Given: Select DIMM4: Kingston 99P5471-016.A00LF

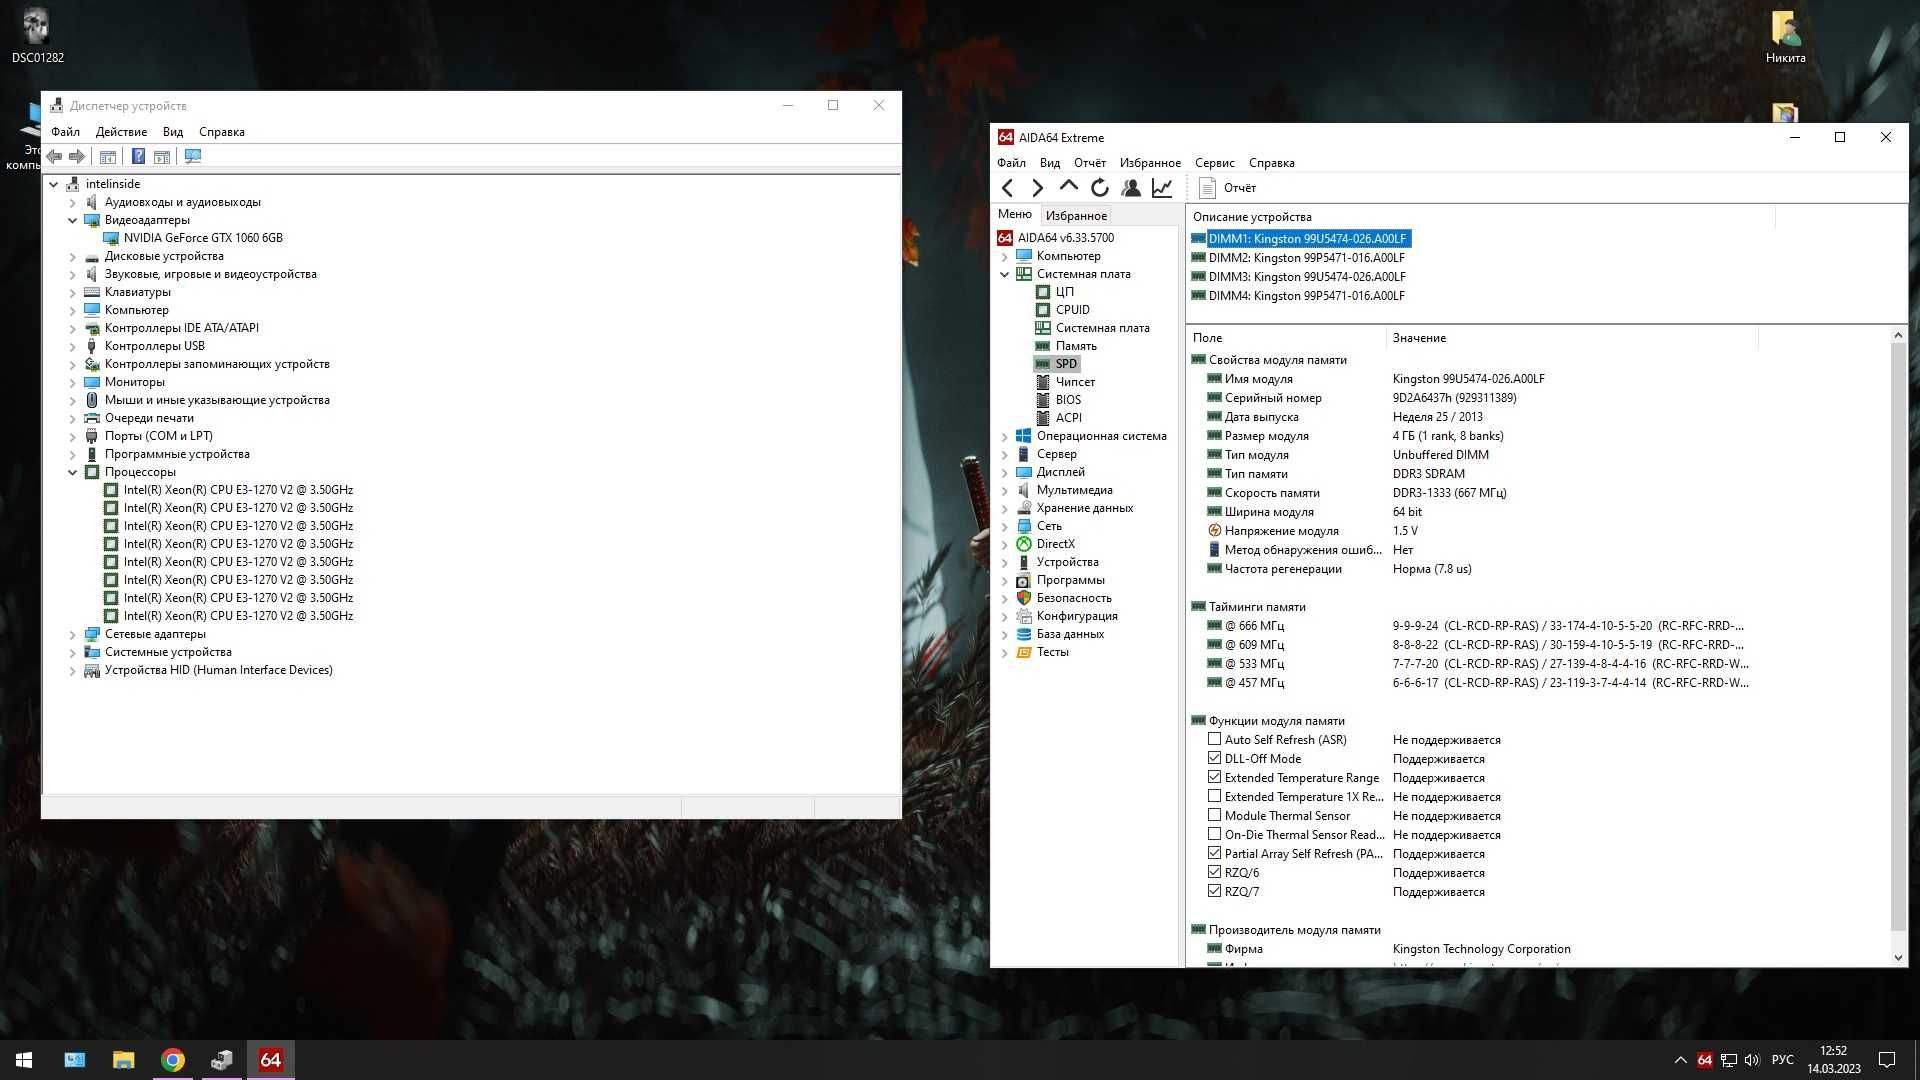Looking at the screenshot, I should click(1298, 296).
